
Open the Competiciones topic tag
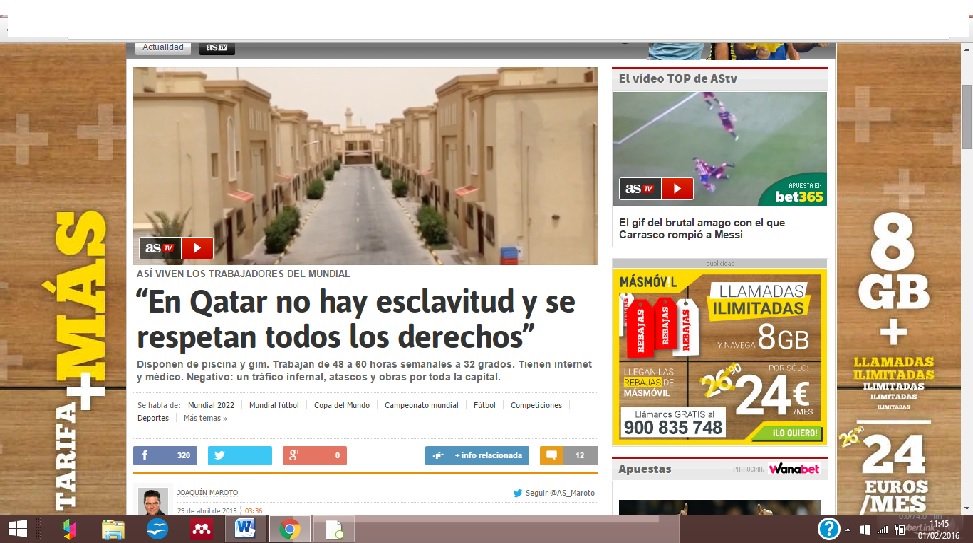(536, 405)
